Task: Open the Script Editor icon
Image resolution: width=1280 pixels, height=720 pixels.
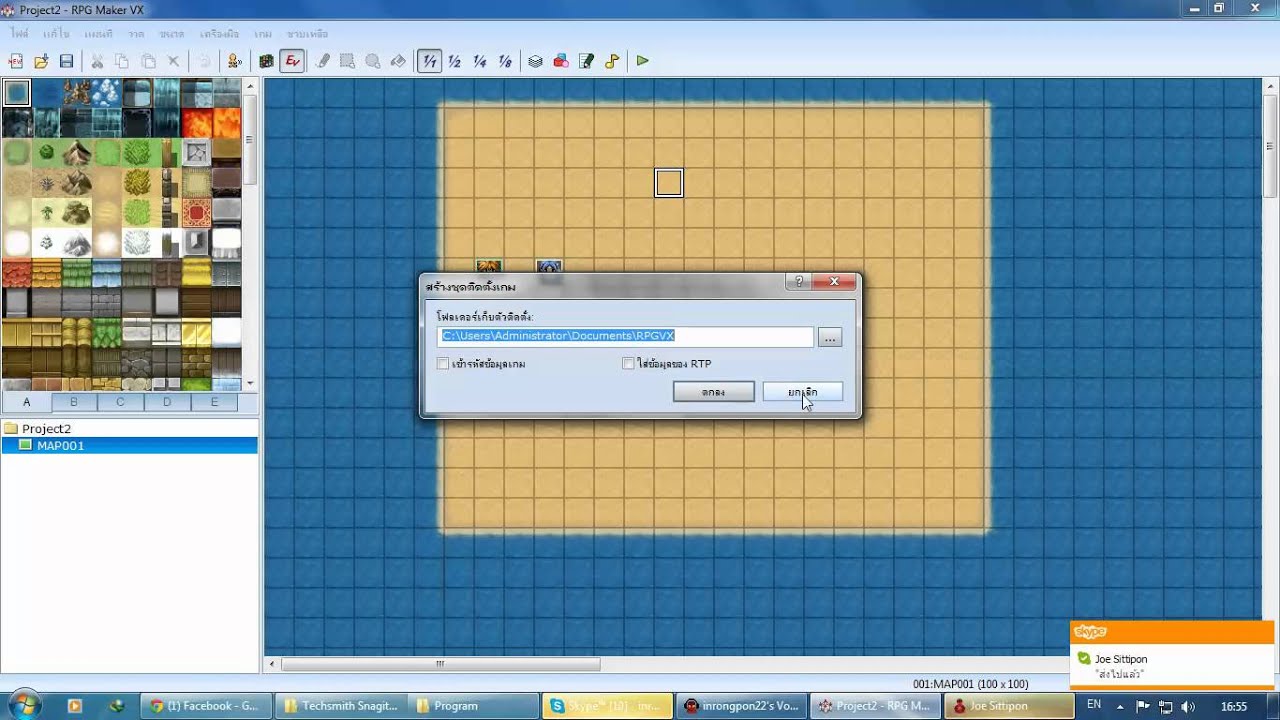Action: [x=586, y=61]
